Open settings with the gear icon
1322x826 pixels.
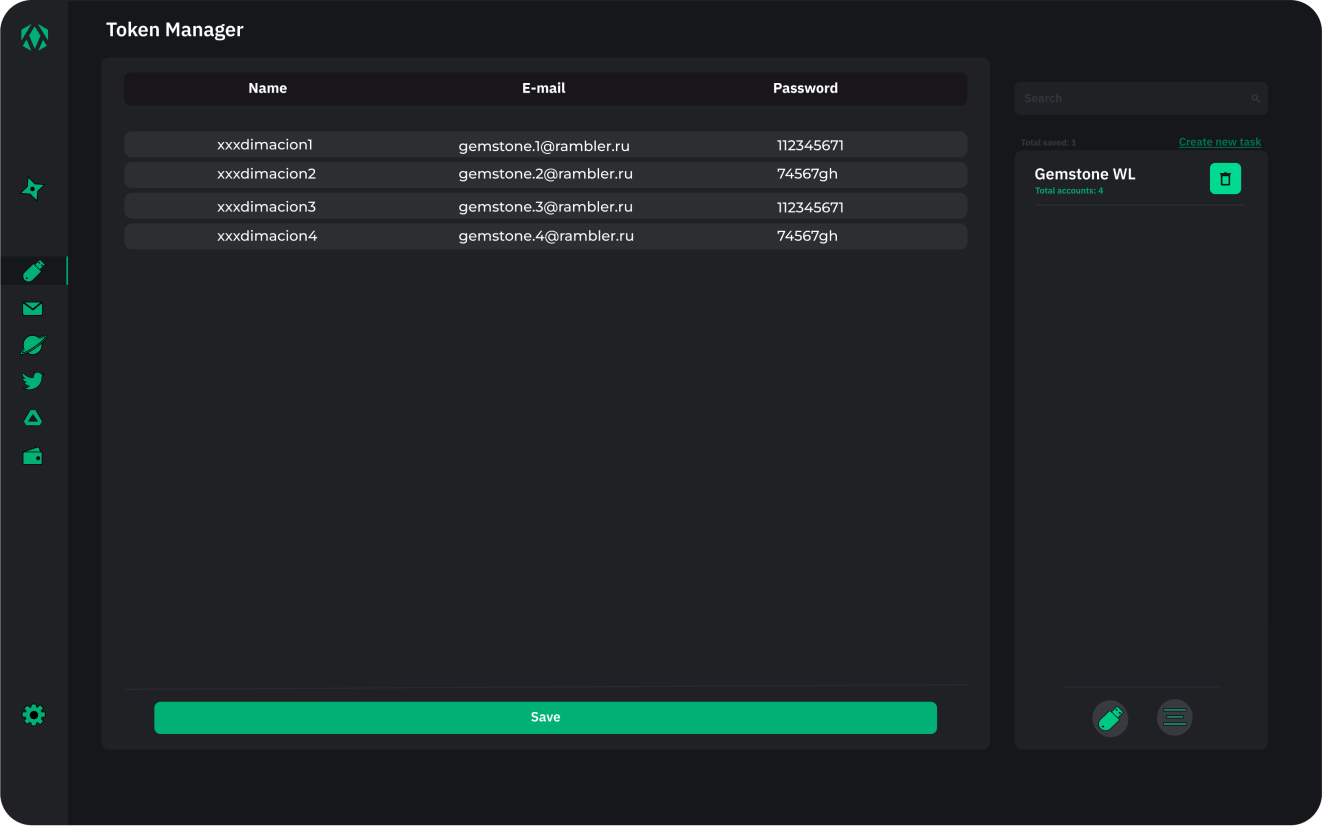click(34, 715)
